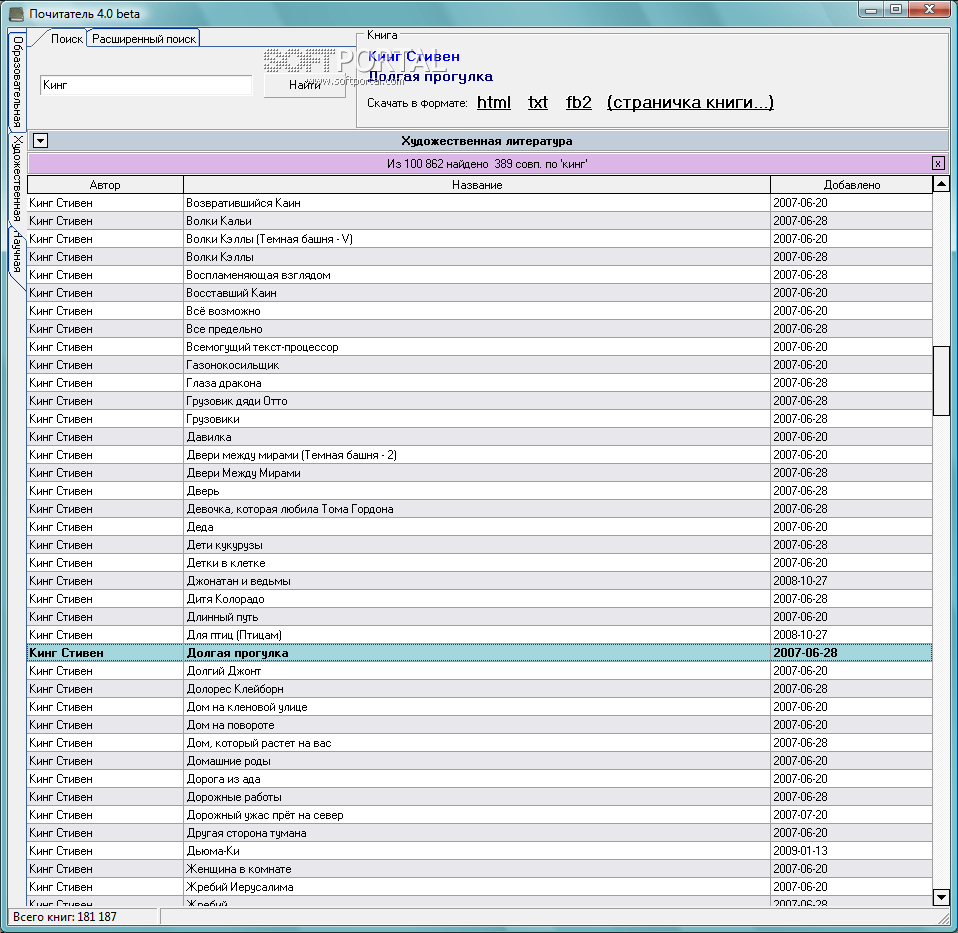Select the row Дом на повороте
958x933 pixels.
[480, 725]
